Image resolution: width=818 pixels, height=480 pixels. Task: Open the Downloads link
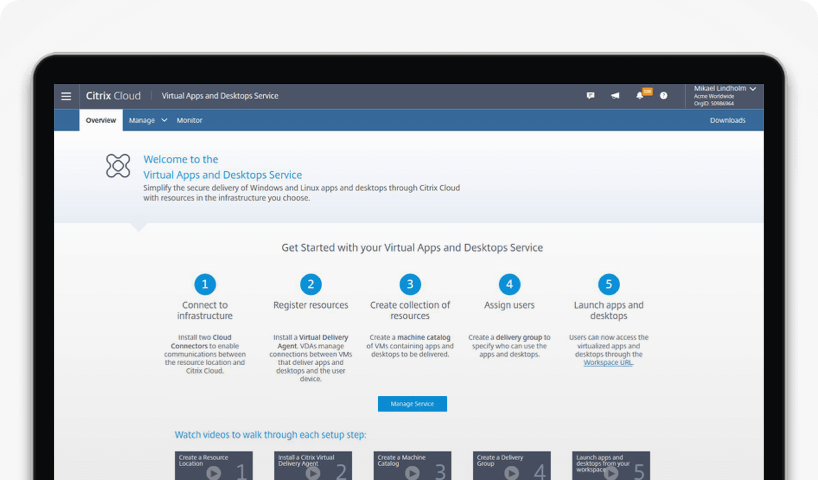727,120
